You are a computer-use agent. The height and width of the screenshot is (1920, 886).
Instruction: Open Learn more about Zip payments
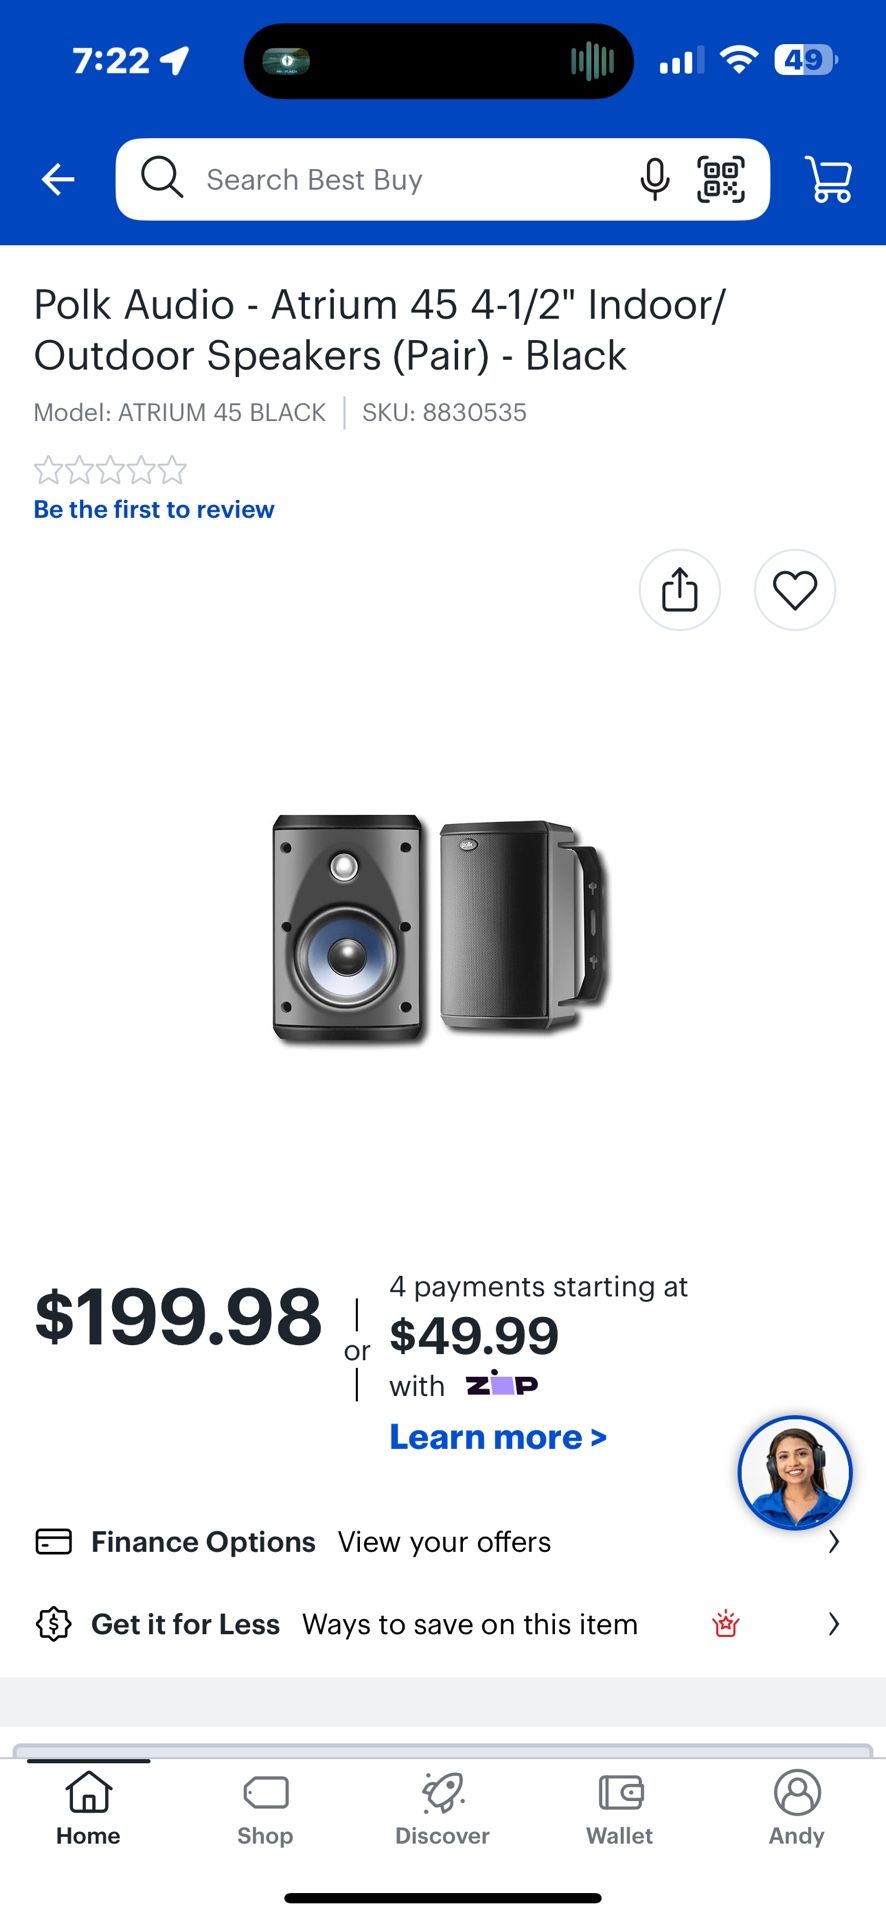[x=498, y=1437]
